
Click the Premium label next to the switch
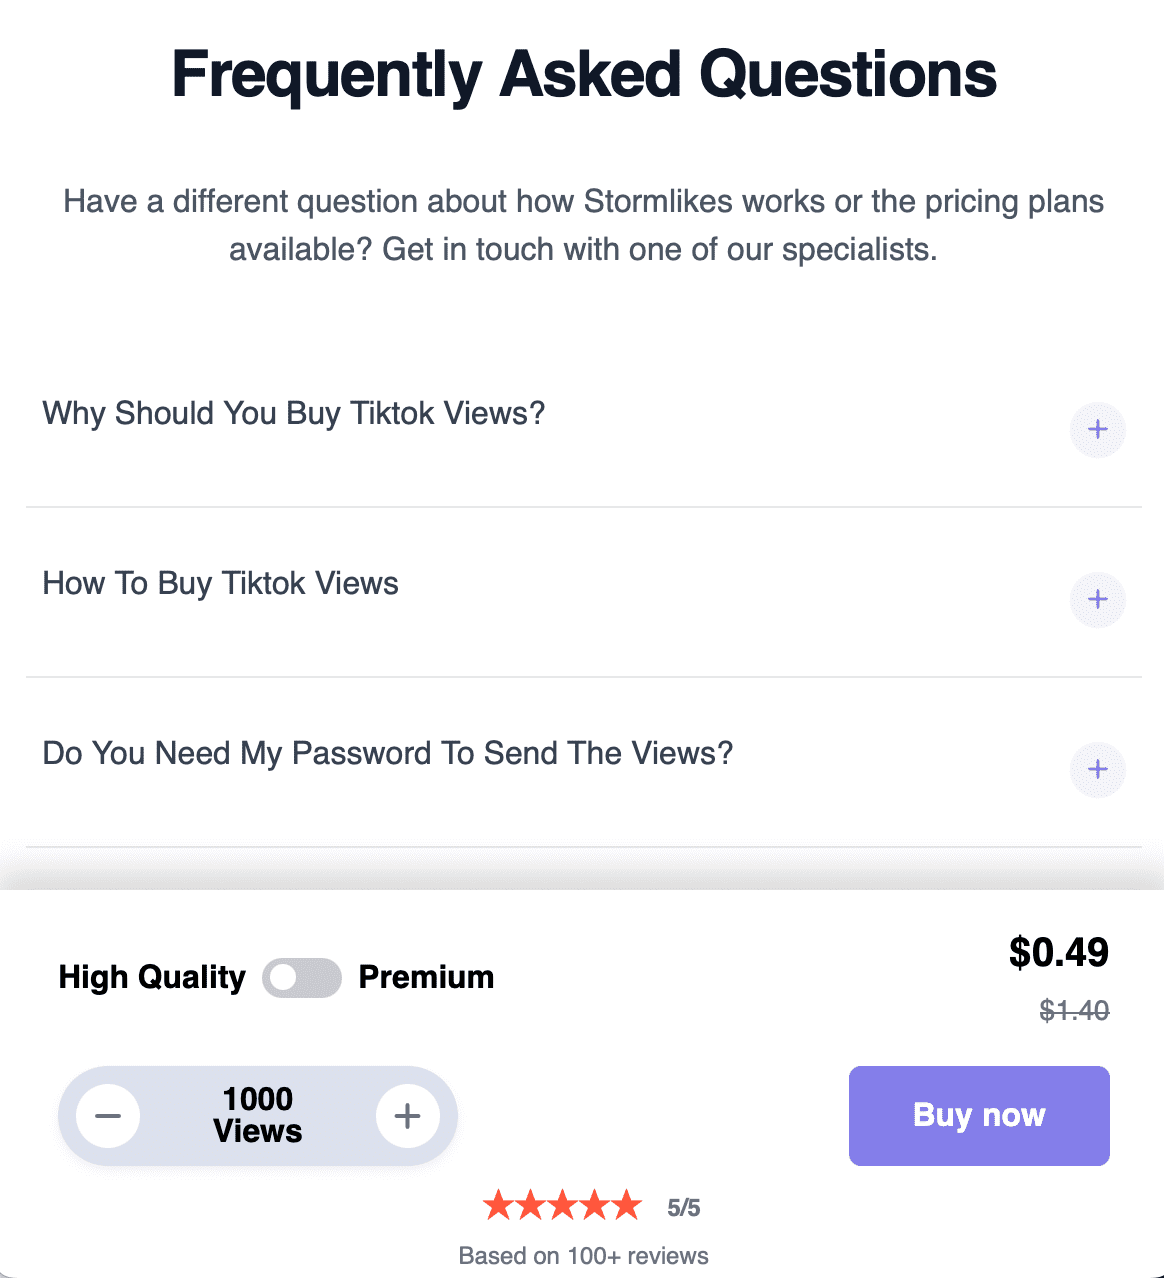tap(427, 978)
